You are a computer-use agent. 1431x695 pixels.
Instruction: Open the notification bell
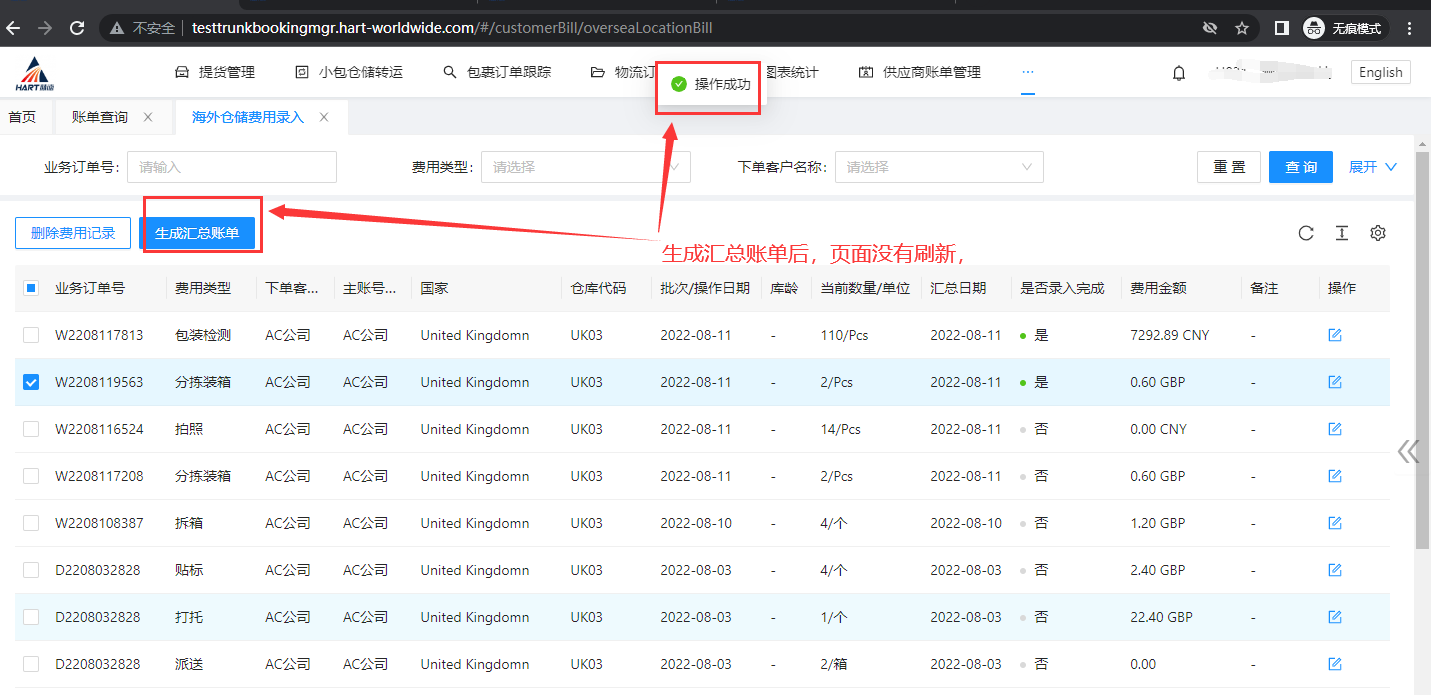point(1179,73)
